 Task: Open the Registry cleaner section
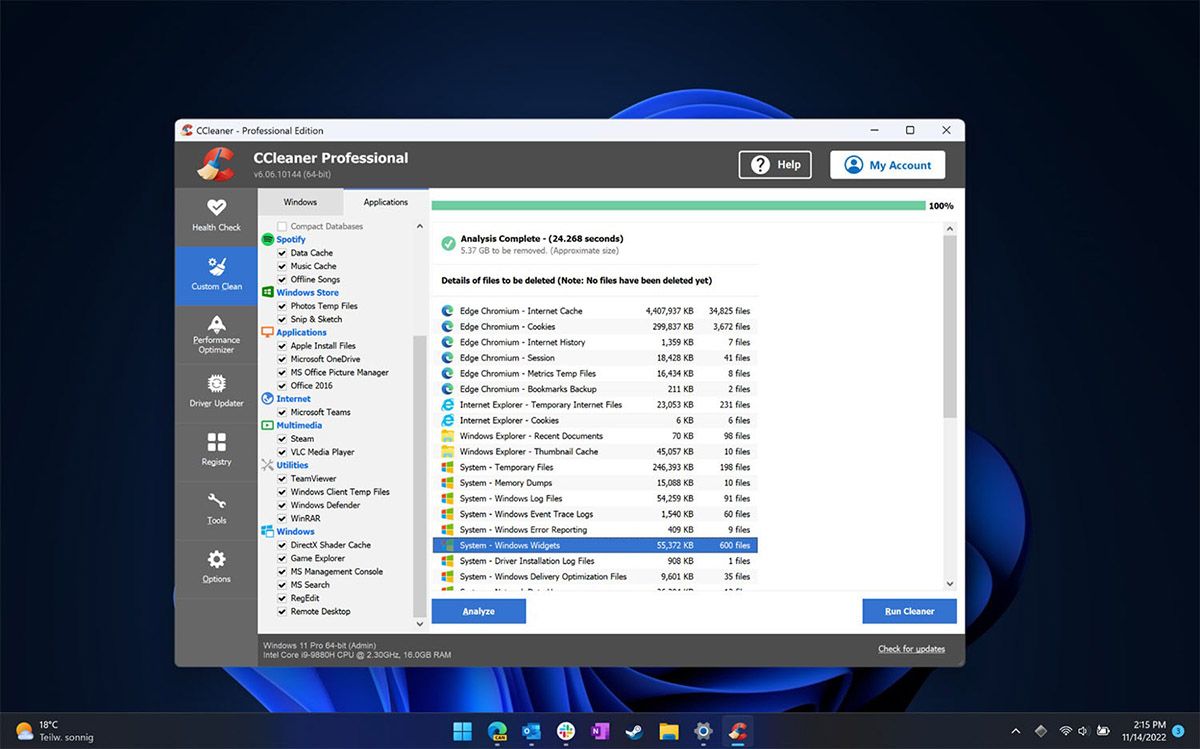coord(216,450)
